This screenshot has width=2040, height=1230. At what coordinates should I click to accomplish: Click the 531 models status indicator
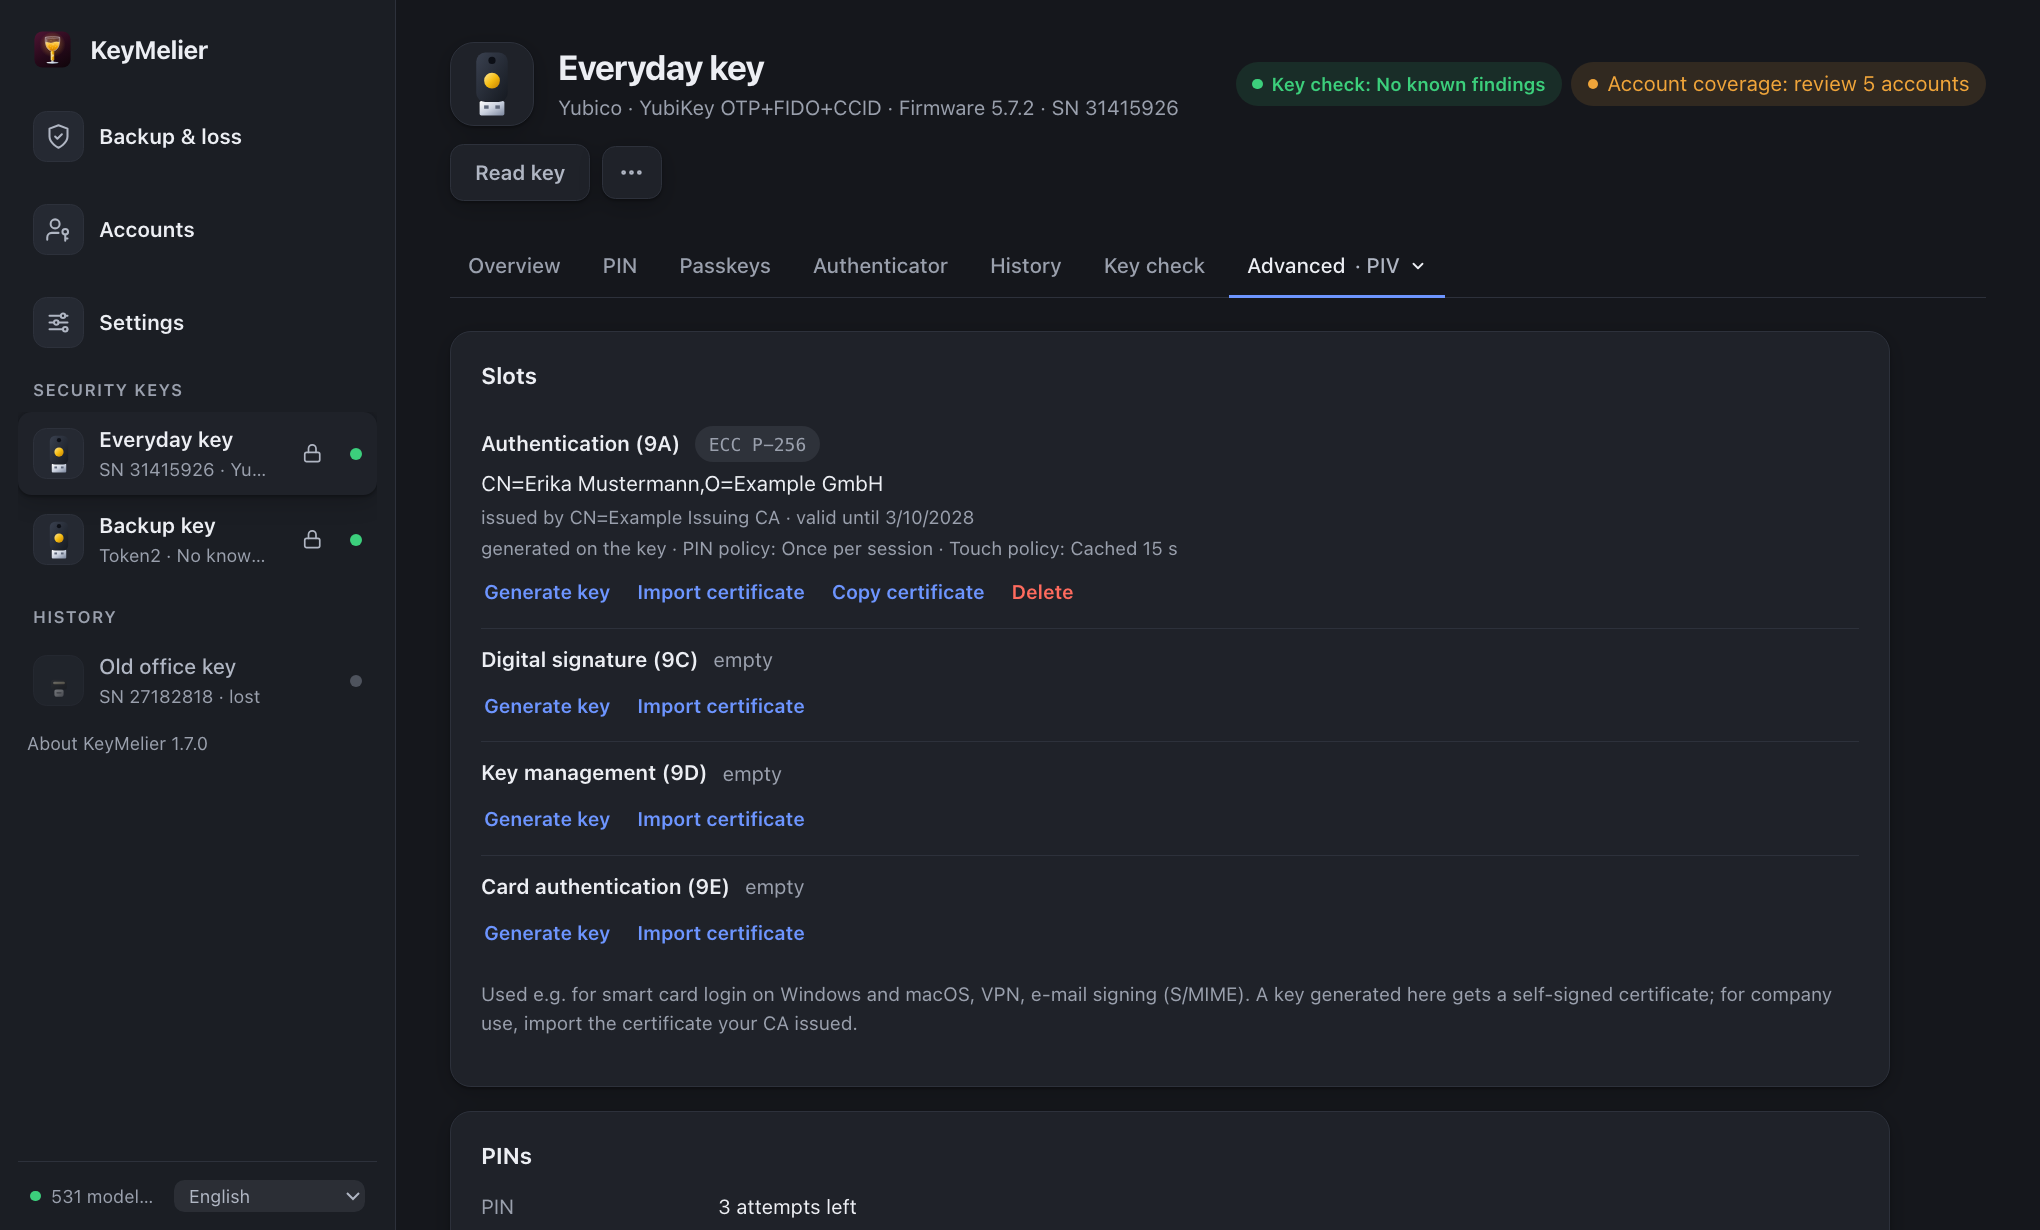pyautogui.click(x=92, y=1196)
